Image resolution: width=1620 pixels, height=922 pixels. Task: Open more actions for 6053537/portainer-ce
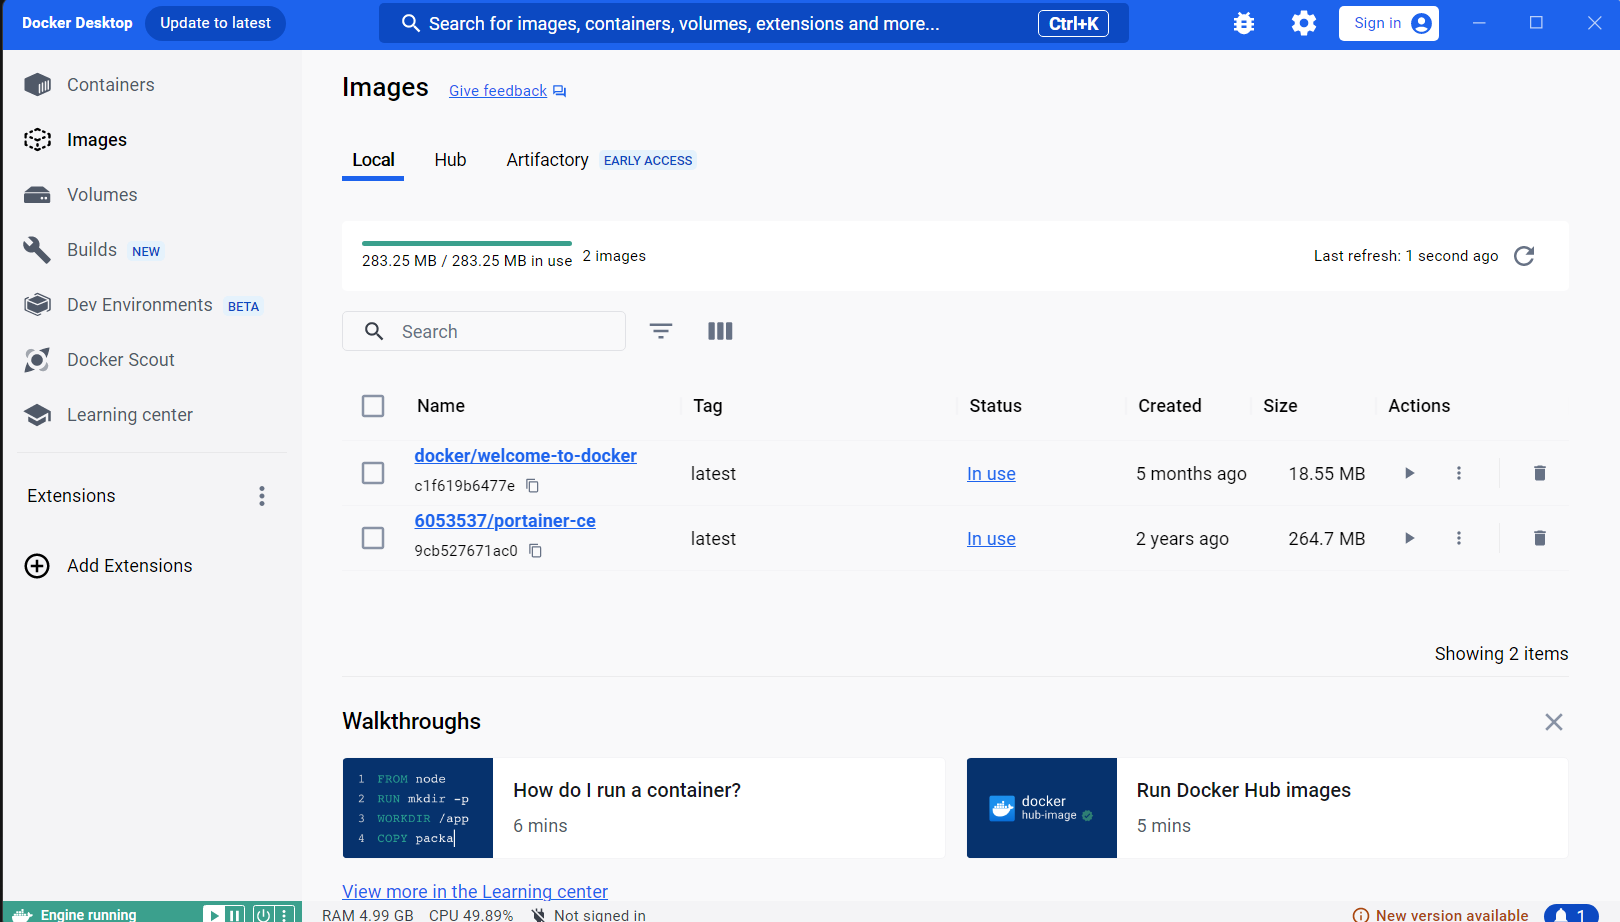click(1459, 538)
